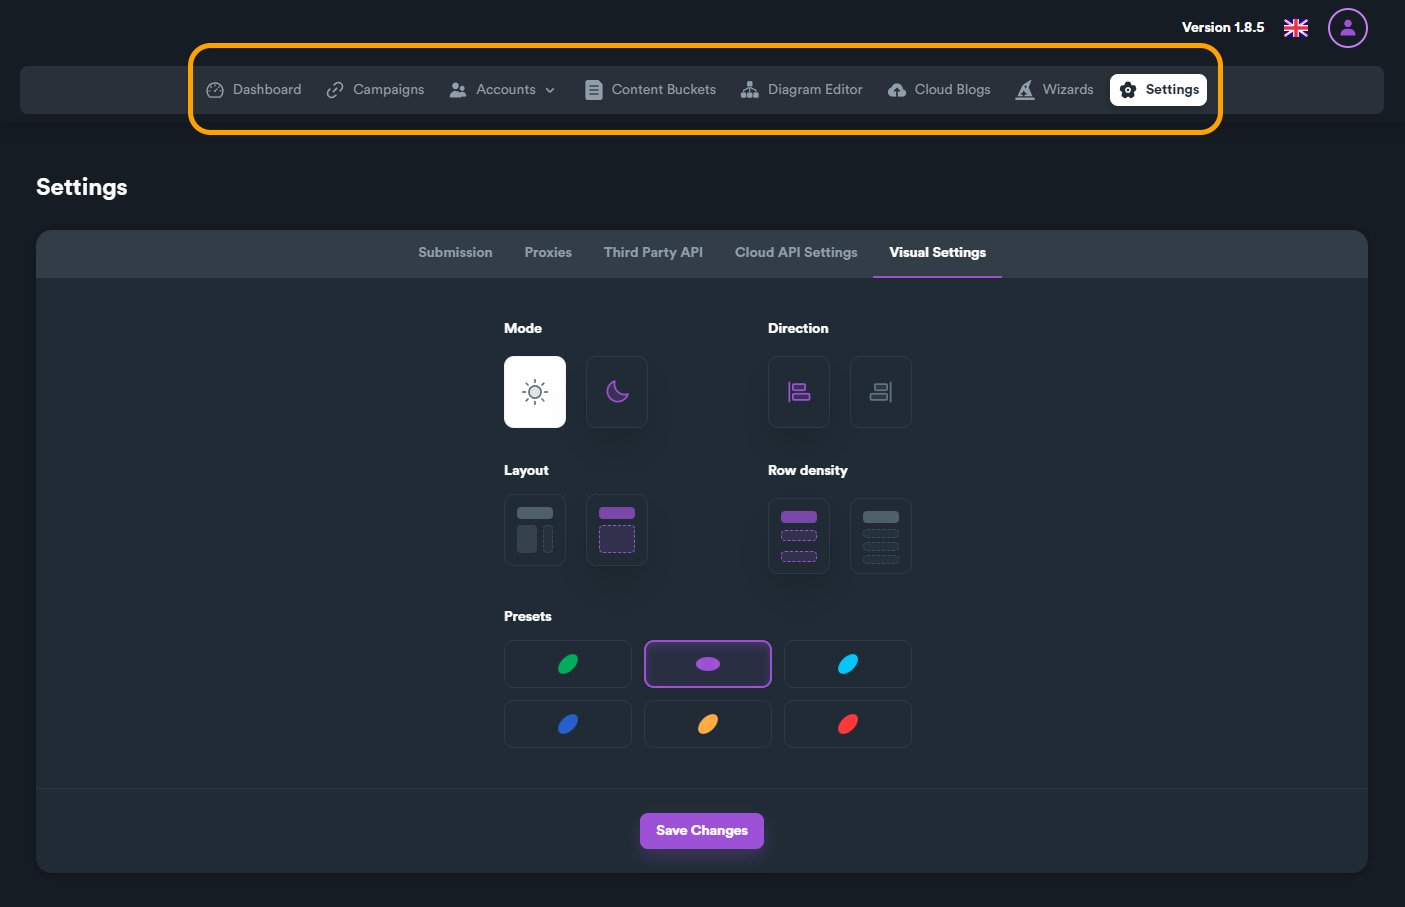Screen dimensions: 1405x907
Task: Go to Cloud API Settings tab
Action: pyautogui.click(x=796, y=253)
